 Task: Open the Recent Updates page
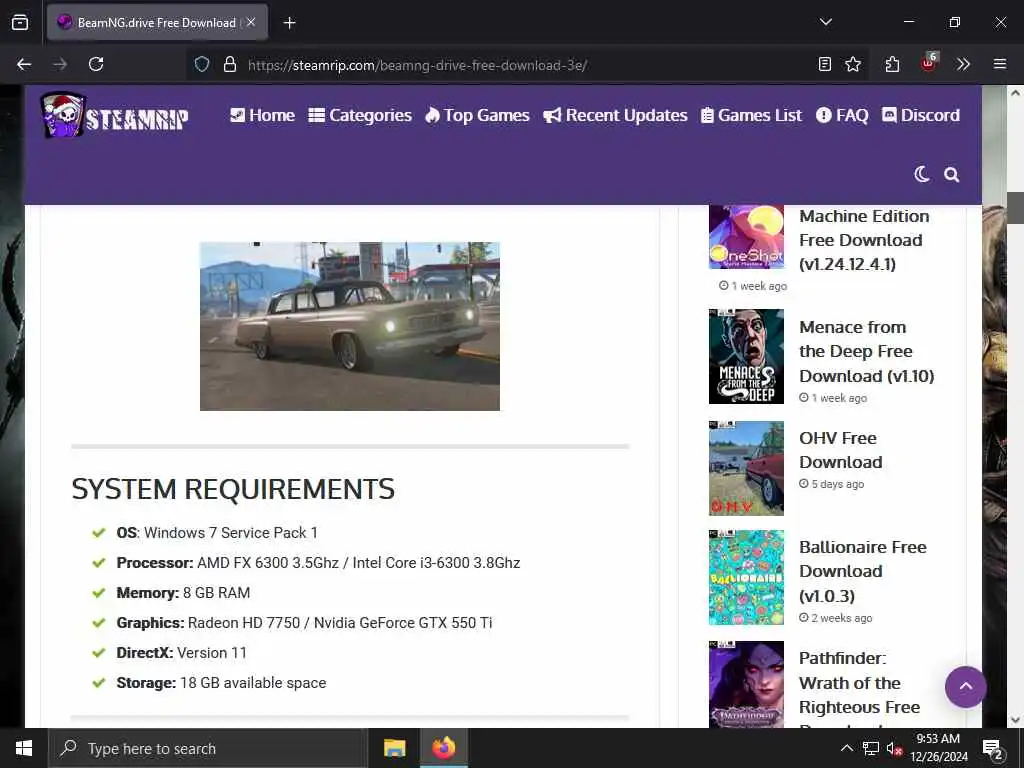point(615,115)
